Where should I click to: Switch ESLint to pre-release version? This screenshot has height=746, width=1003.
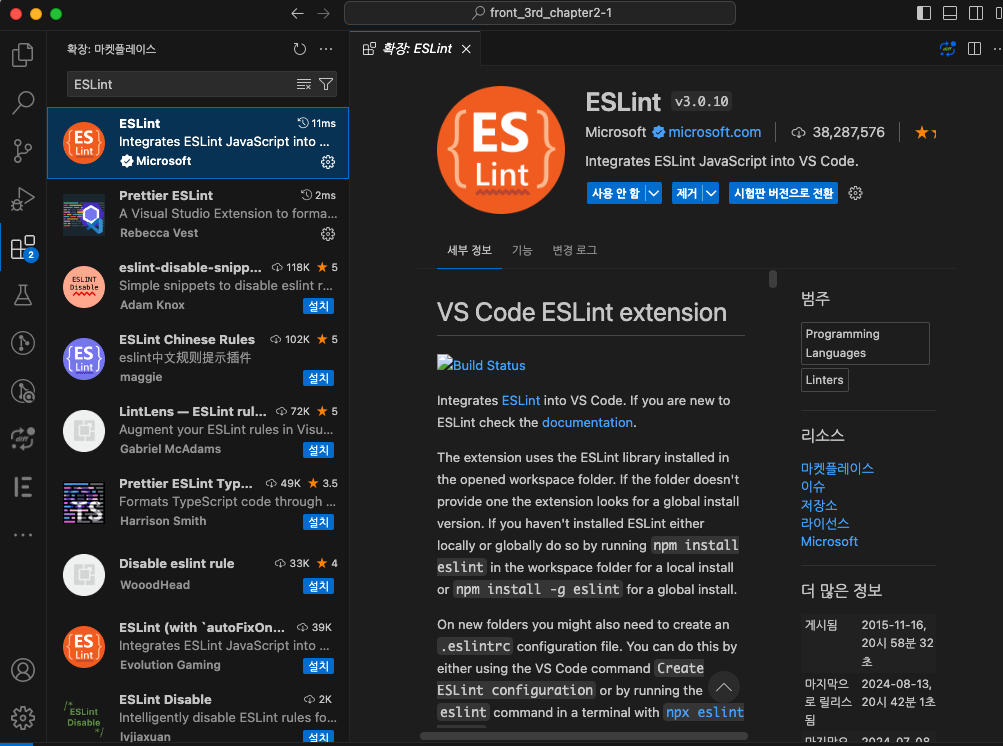coord(783,193)
